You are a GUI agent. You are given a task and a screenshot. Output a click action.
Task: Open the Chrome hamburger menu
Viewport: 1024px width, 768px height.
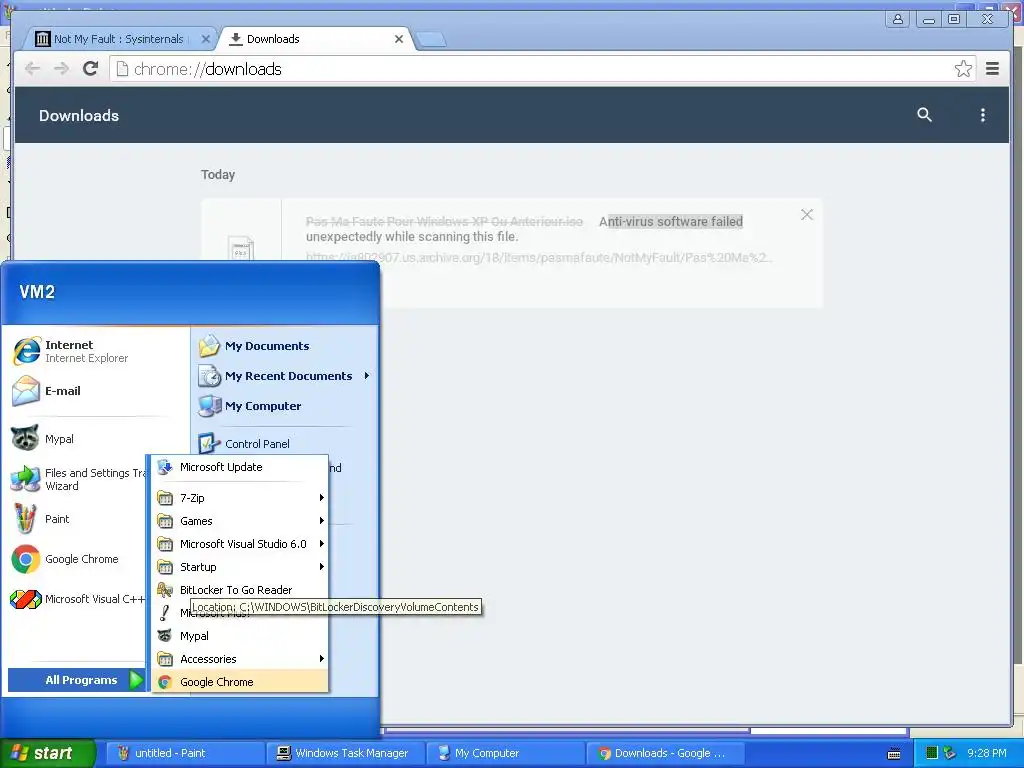992,69
